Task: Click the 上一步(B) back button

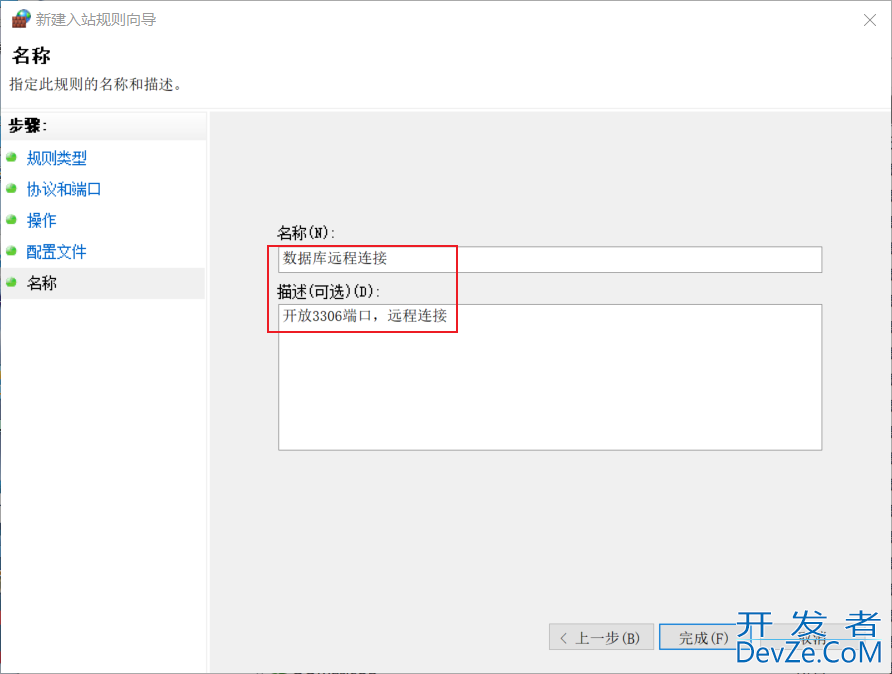Action: click(601, 637)
